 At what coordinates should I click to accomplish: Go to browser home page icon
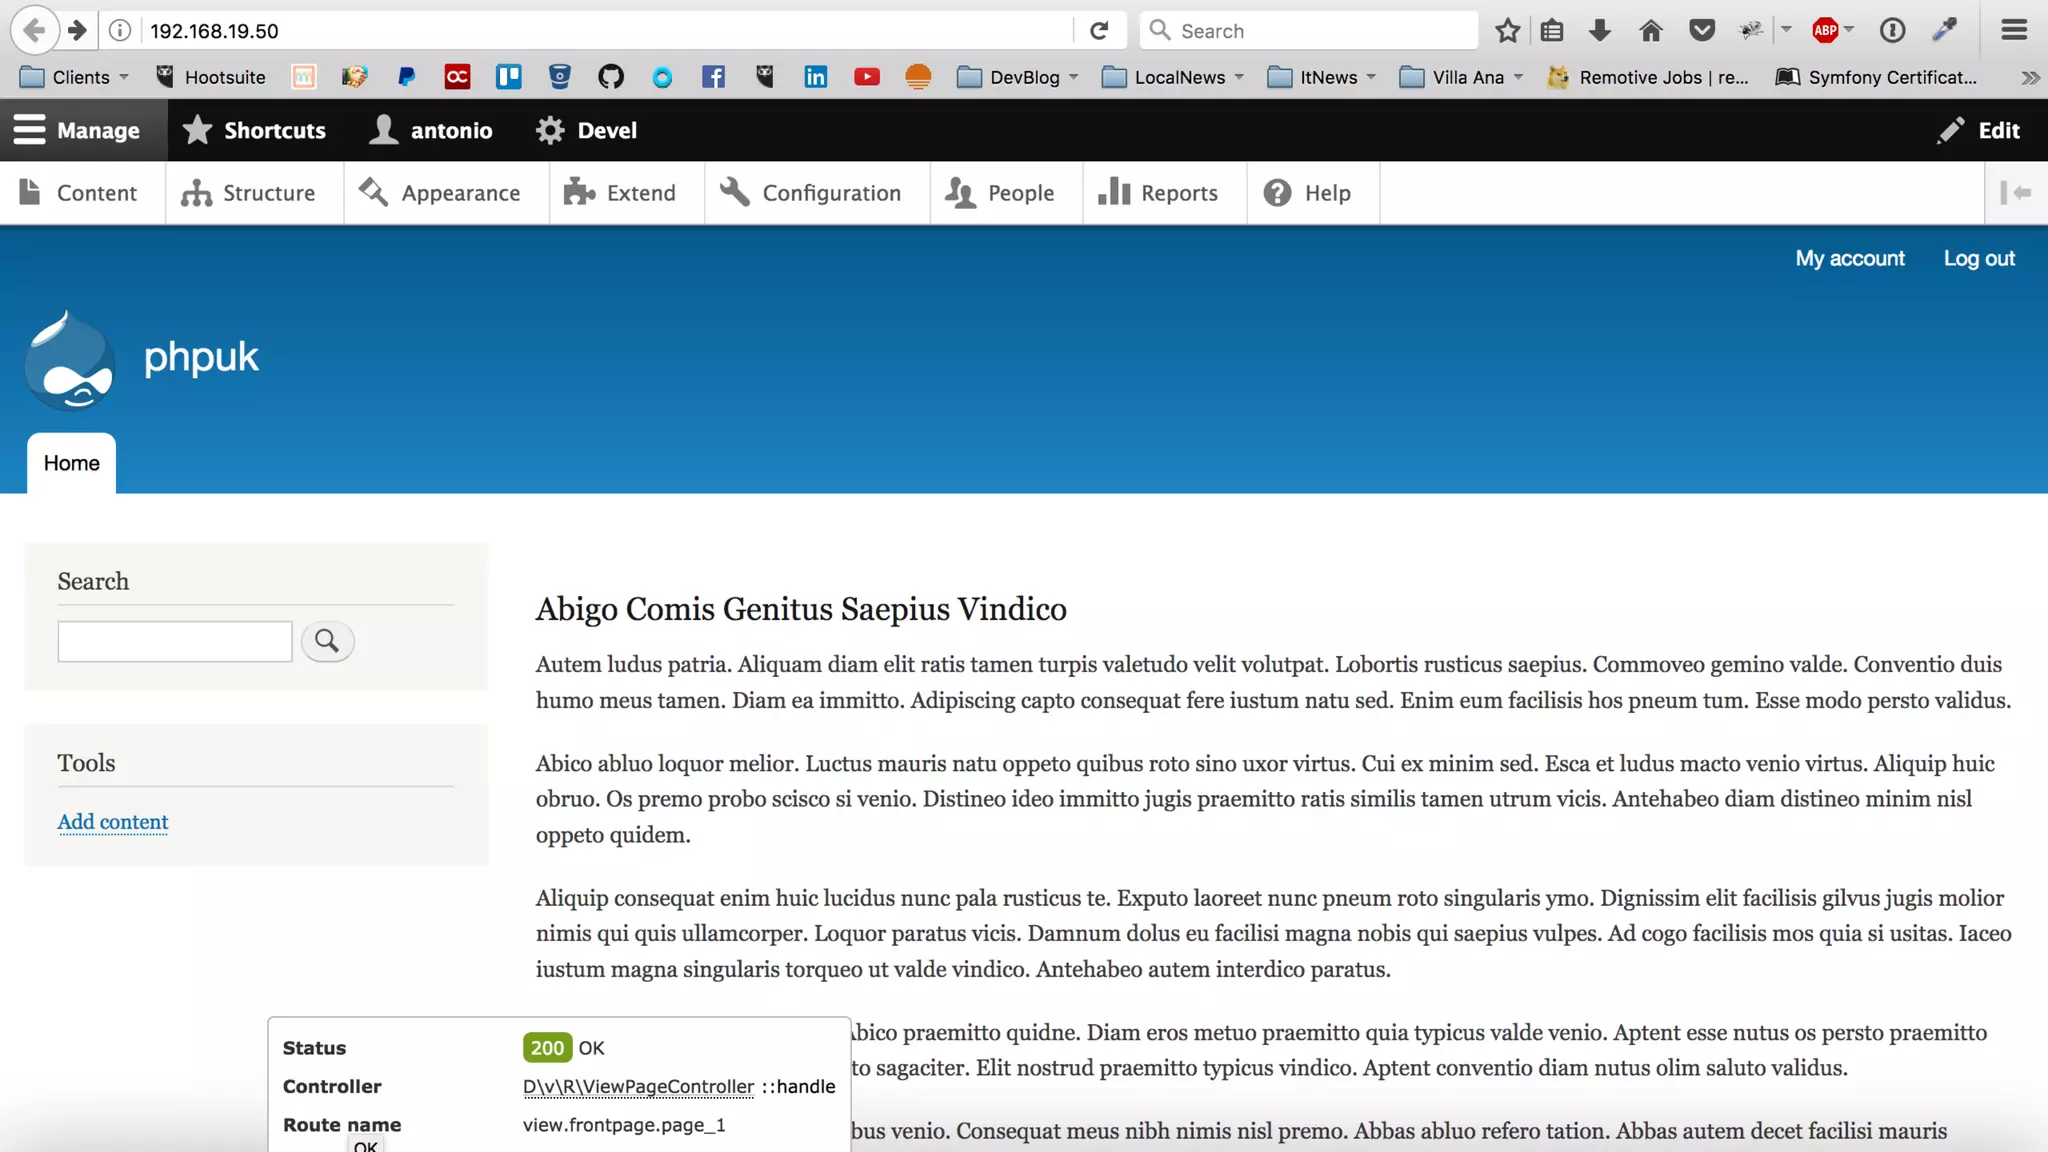1651,30
